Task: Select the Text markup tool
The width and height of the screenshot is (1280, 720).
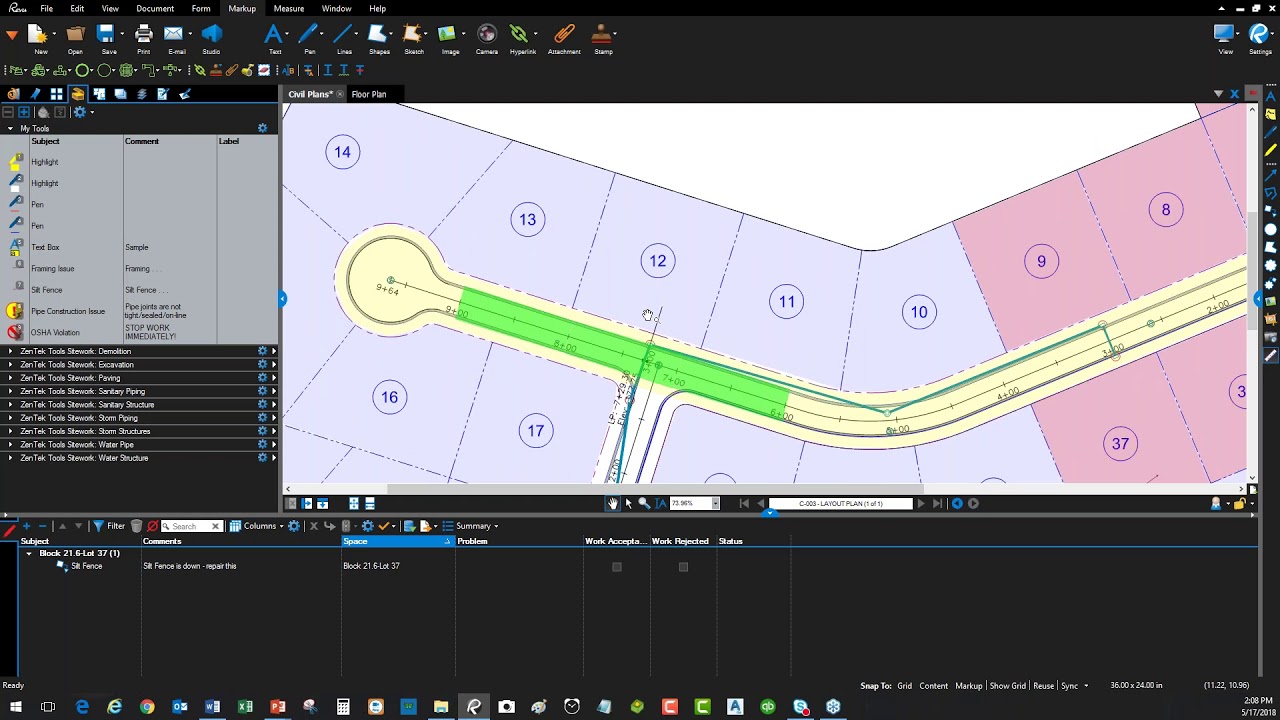Action: [x=274, y=38]
